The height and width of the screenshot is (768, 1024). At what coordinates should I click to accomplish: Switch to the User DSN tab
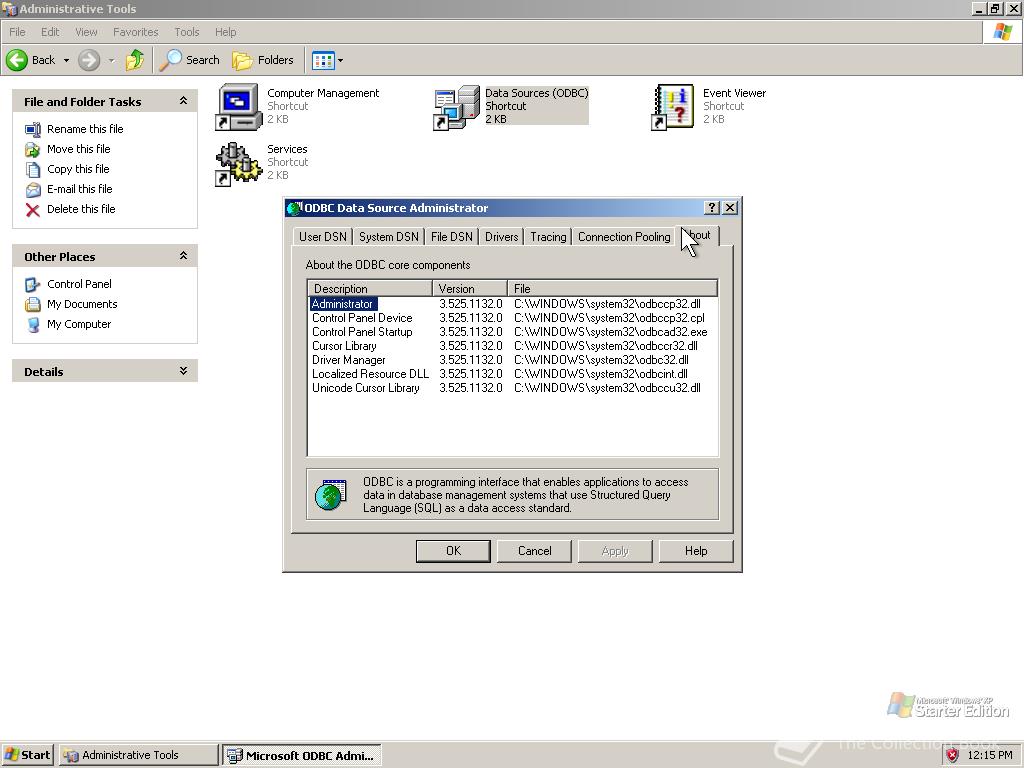(x=323, y=236)
